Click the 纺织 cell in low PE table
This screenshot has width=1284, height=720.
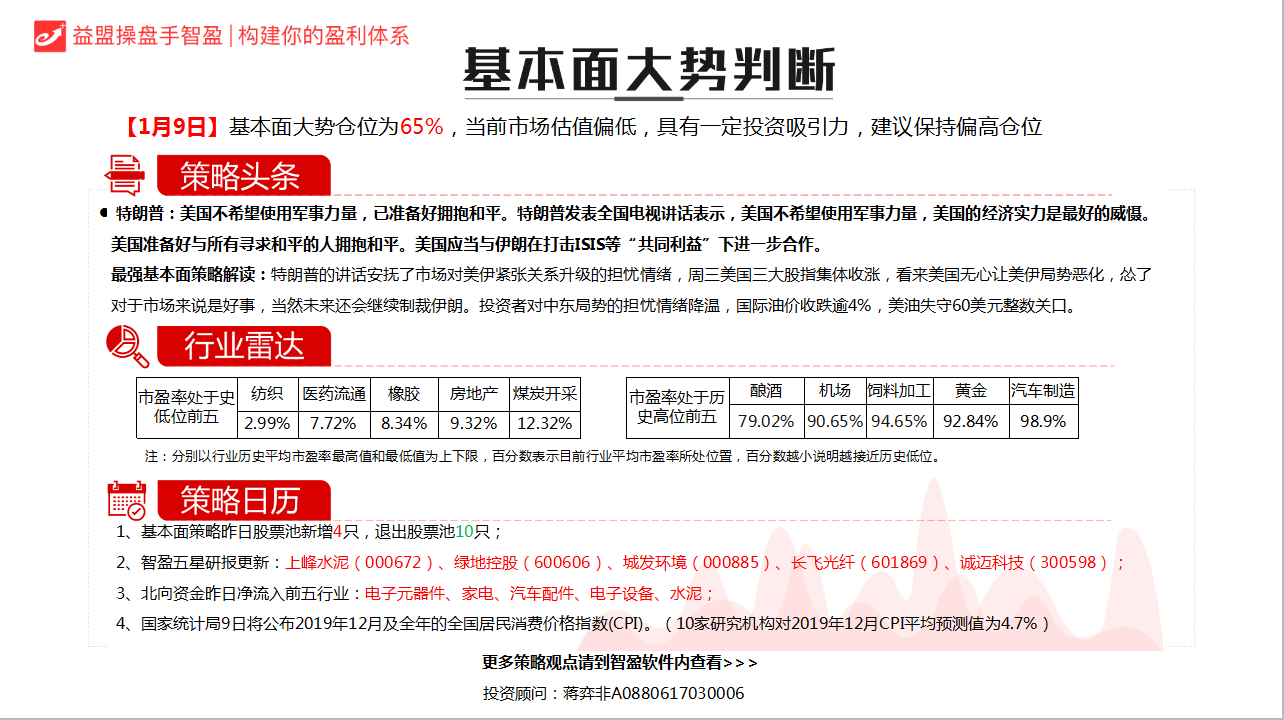point(268,393)
